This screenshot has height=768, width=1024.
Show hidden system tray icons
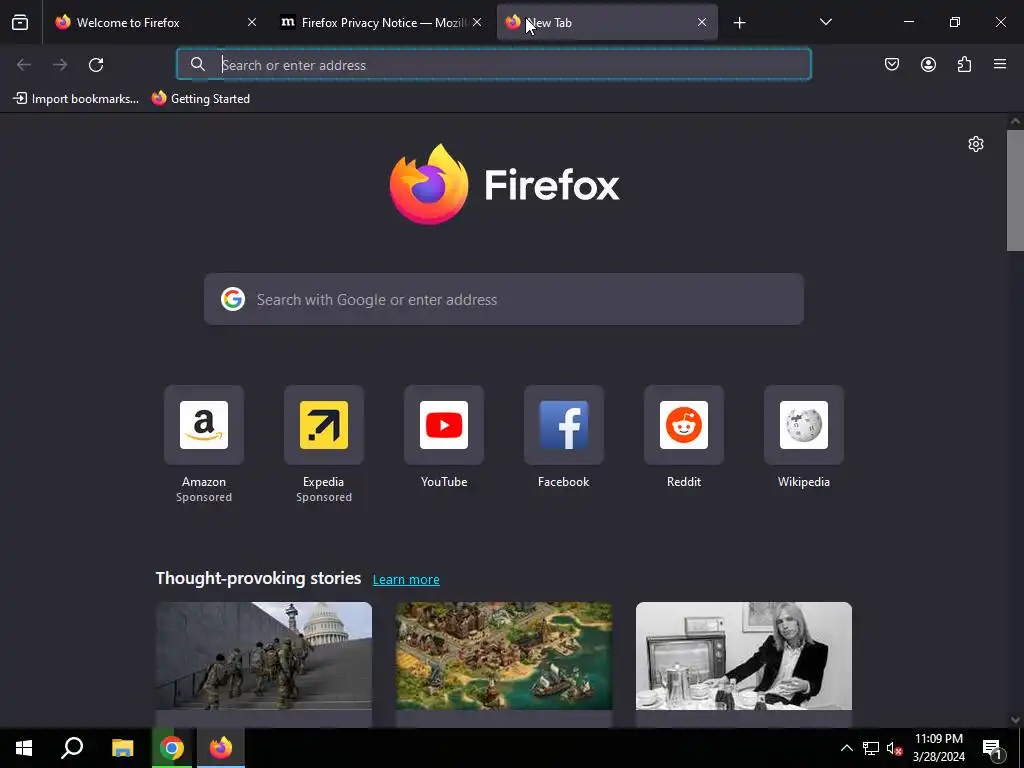tap(846, 748)
